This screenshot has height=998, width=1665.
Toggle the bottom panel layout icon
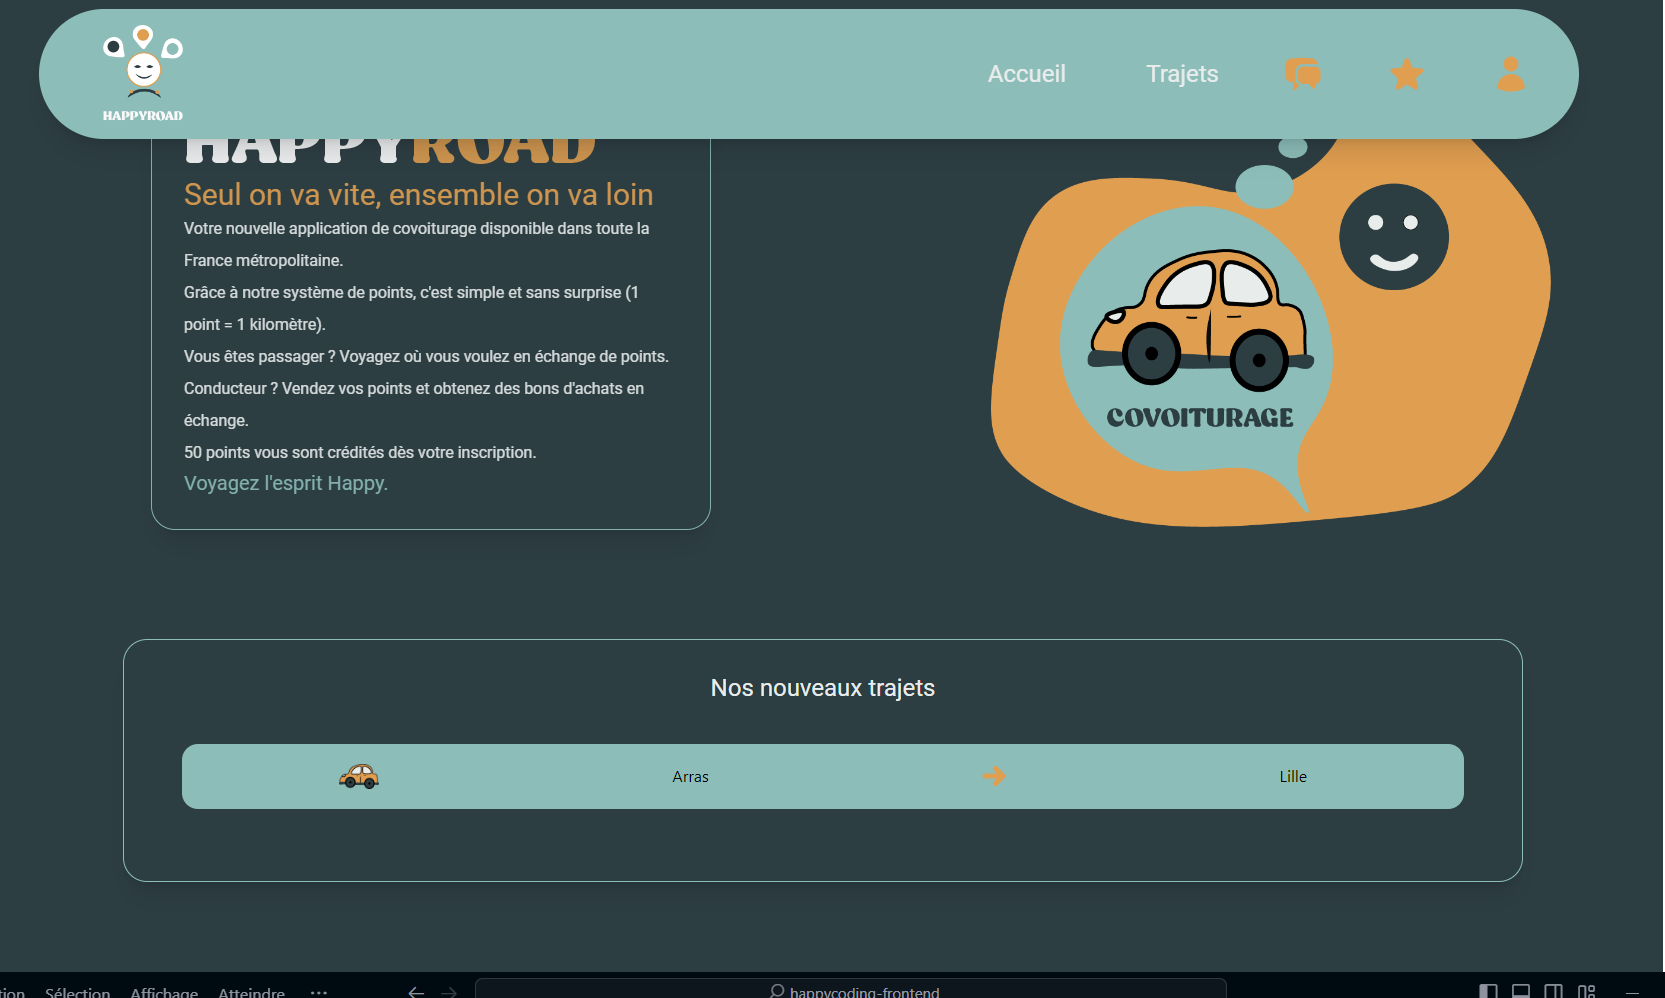[x=1520, y=991]
